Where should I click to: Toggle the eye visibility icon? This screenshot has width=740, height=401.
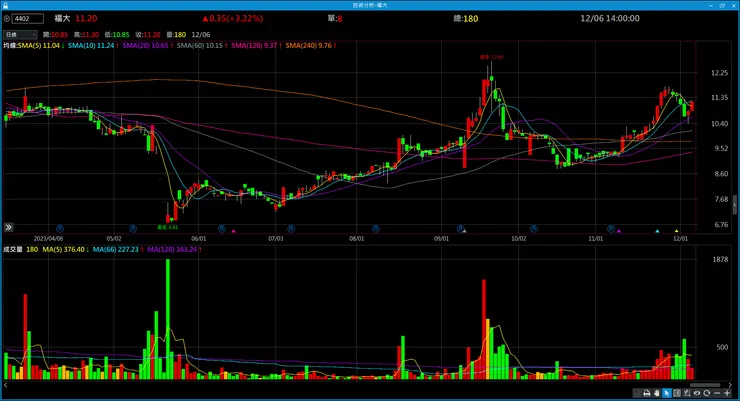697,393
